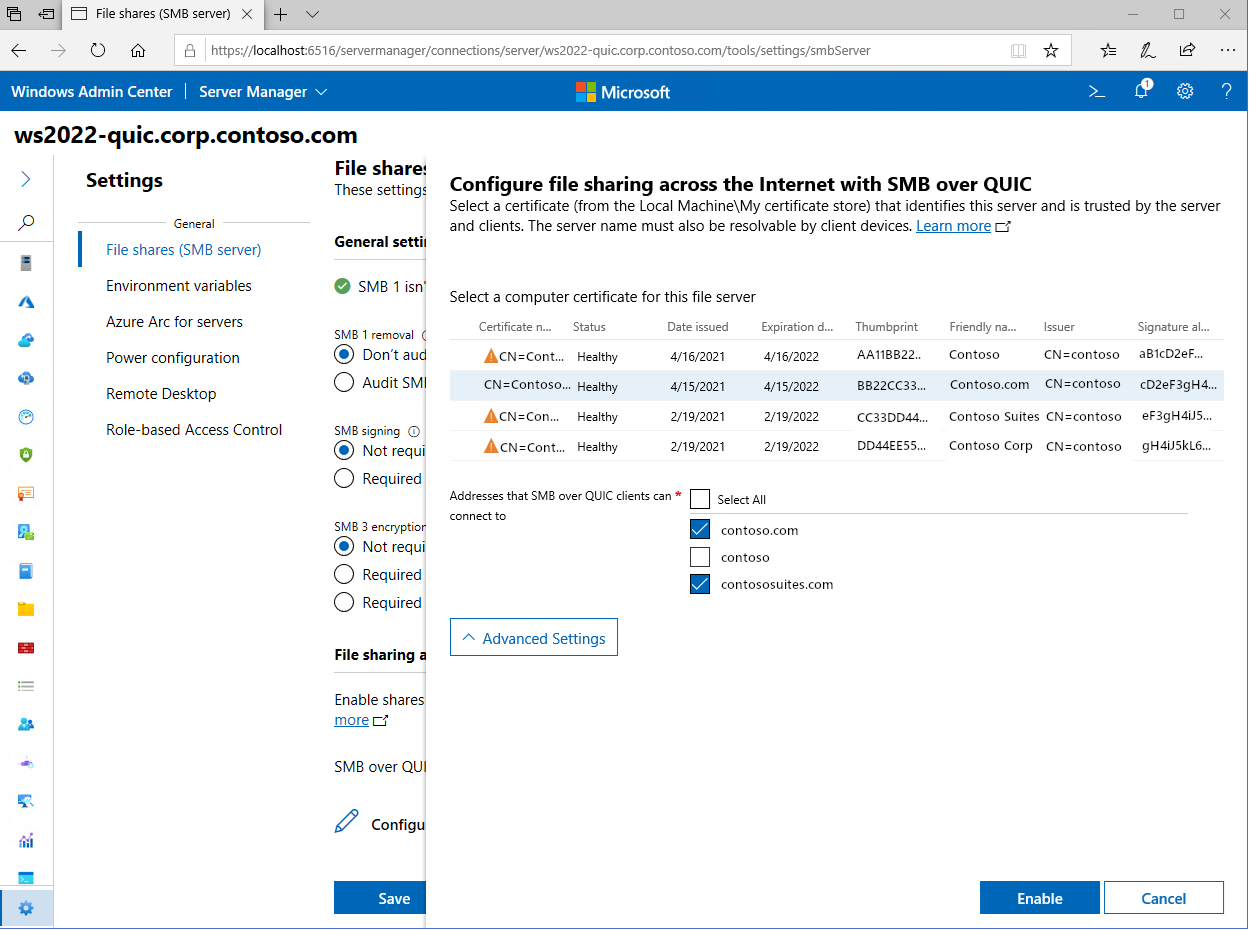Click the Enable button
Image resolution: width=1250 pixels, height=930 pixels.
(1039, 897)
